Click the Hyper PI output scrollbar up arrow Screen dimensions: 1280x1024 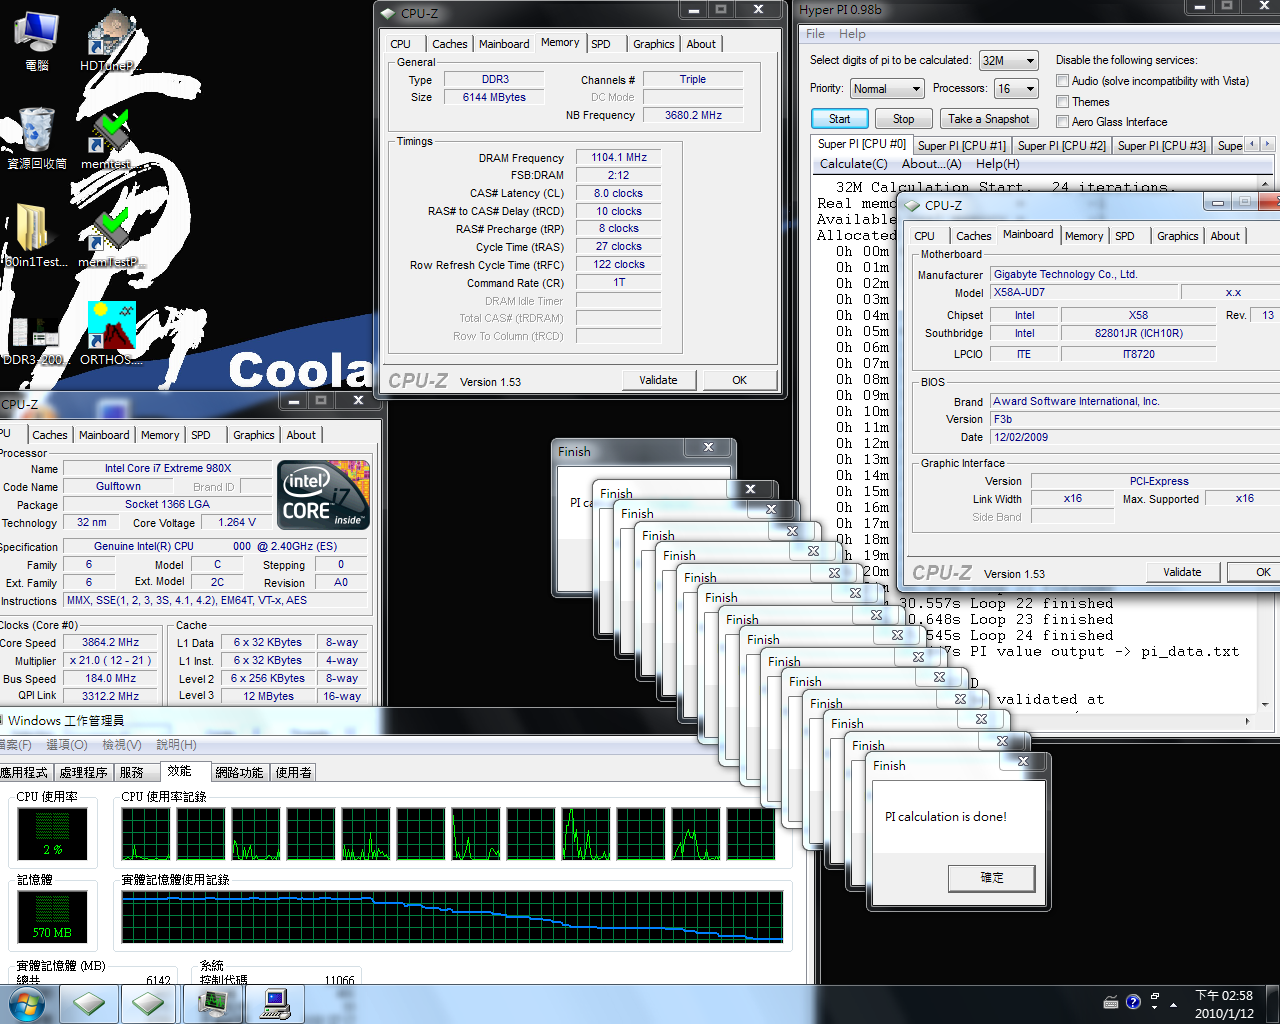click(1266, 186)
